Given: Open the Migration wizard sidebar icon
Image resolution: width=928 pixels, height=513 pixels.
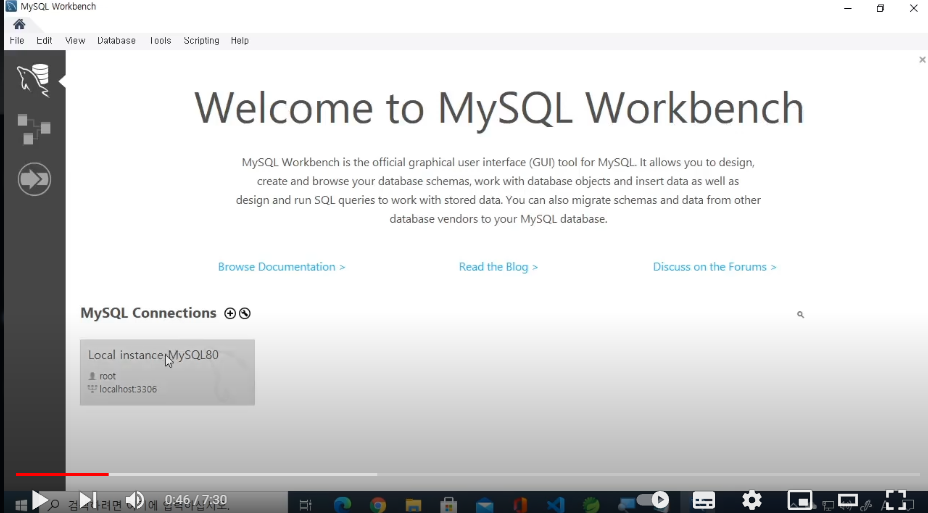Looking at the screenshot, I should (34, 179).
